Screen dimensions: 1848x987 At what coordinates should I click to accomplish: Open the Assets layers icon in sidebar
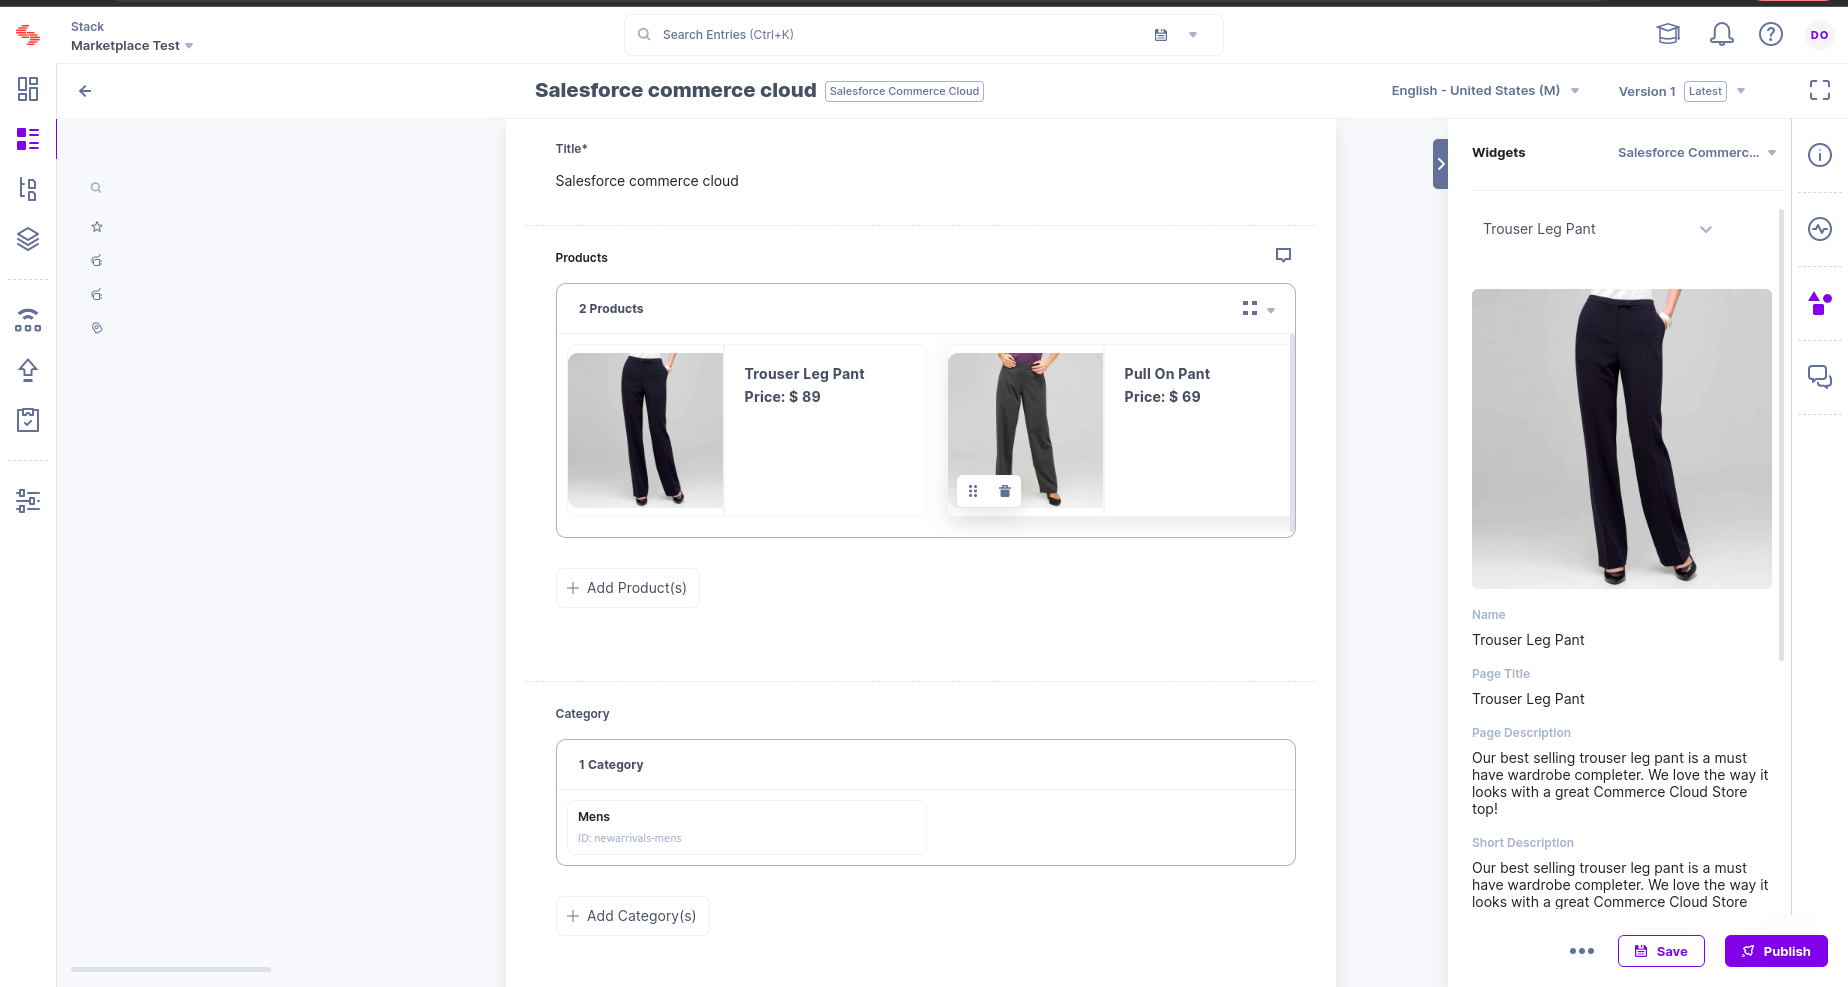point(28,239)
